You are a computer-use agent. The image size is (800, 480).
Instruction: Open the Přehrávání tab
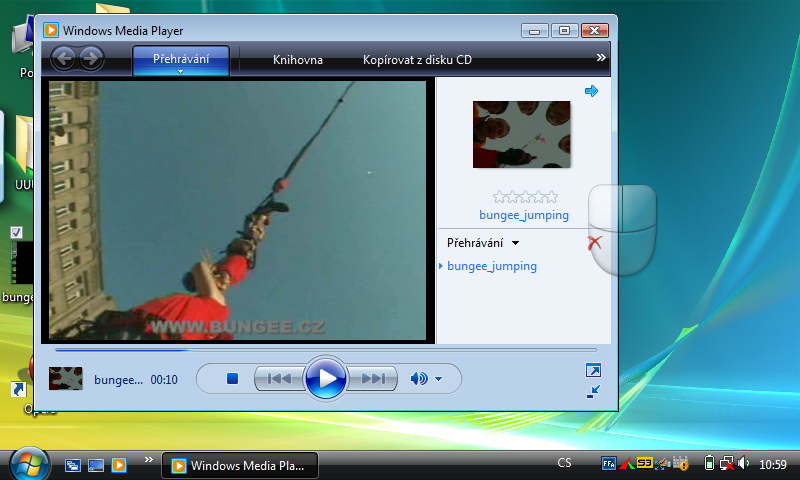click(181, 58)
